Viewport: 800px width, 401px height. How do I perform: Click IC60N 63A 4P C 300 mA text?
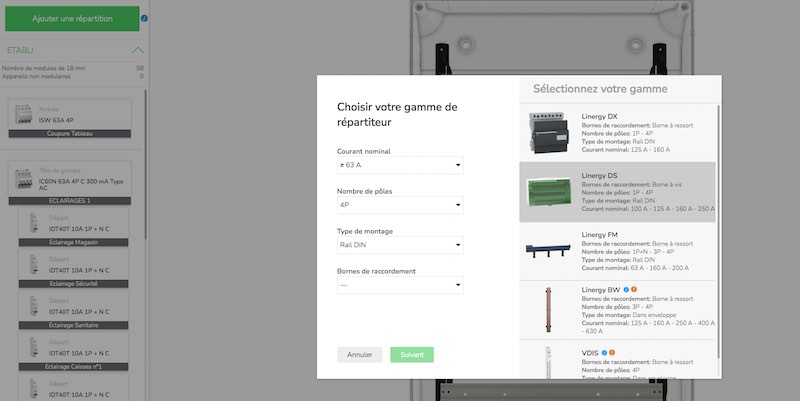point(81,185)
